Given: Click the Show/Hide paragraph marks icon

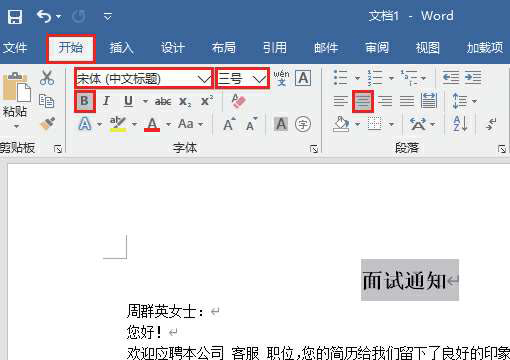Looking at the screenshot, I should 492,124.
